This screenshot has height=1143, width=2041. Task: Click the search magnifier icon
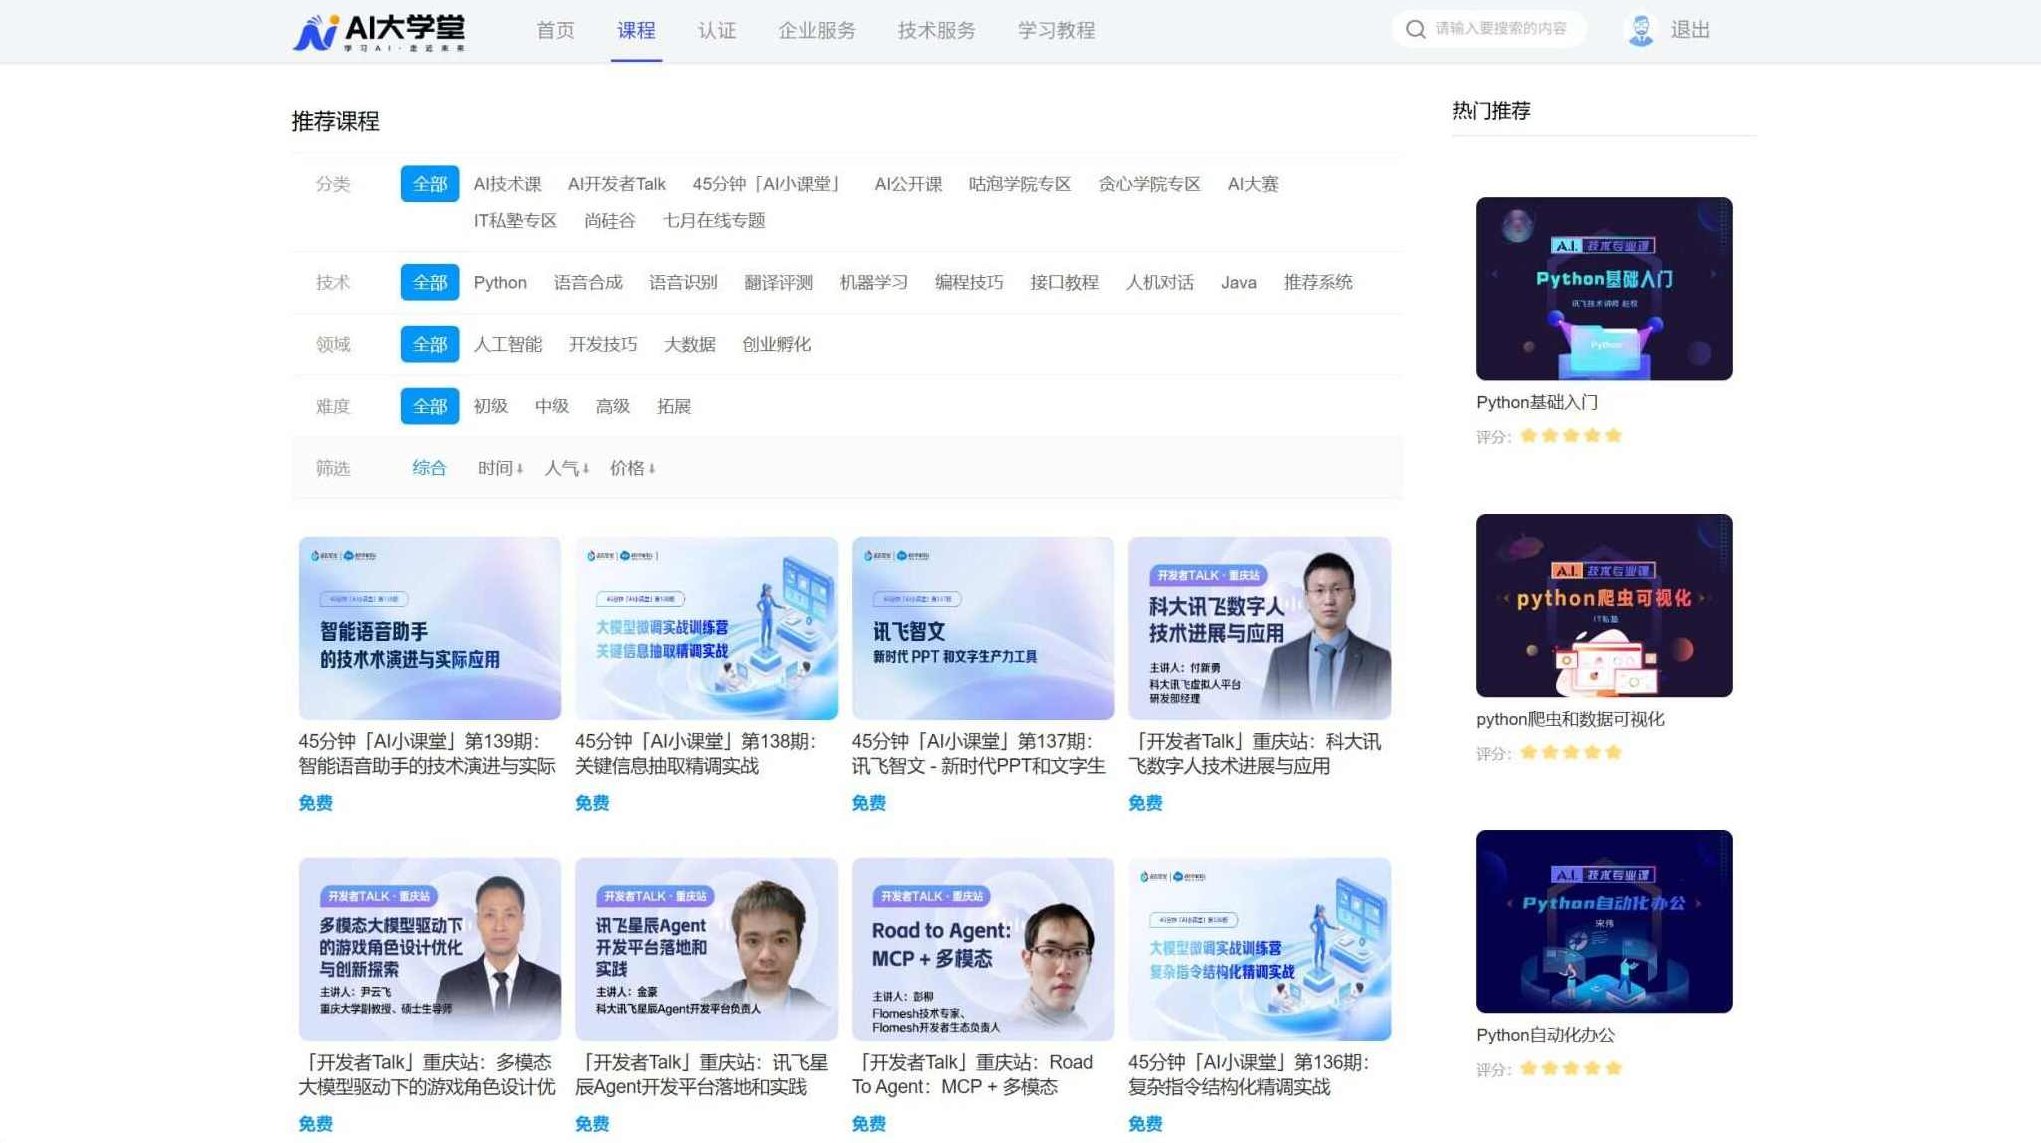point(1415,29)
